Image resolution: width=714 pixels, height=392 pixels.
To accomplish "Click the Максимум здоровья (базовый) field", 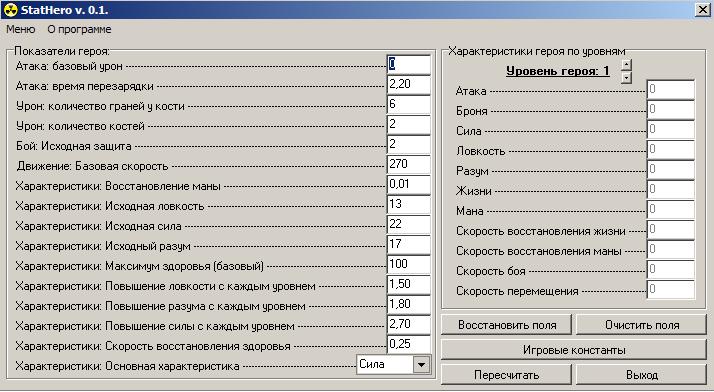I will coord(408,265).
